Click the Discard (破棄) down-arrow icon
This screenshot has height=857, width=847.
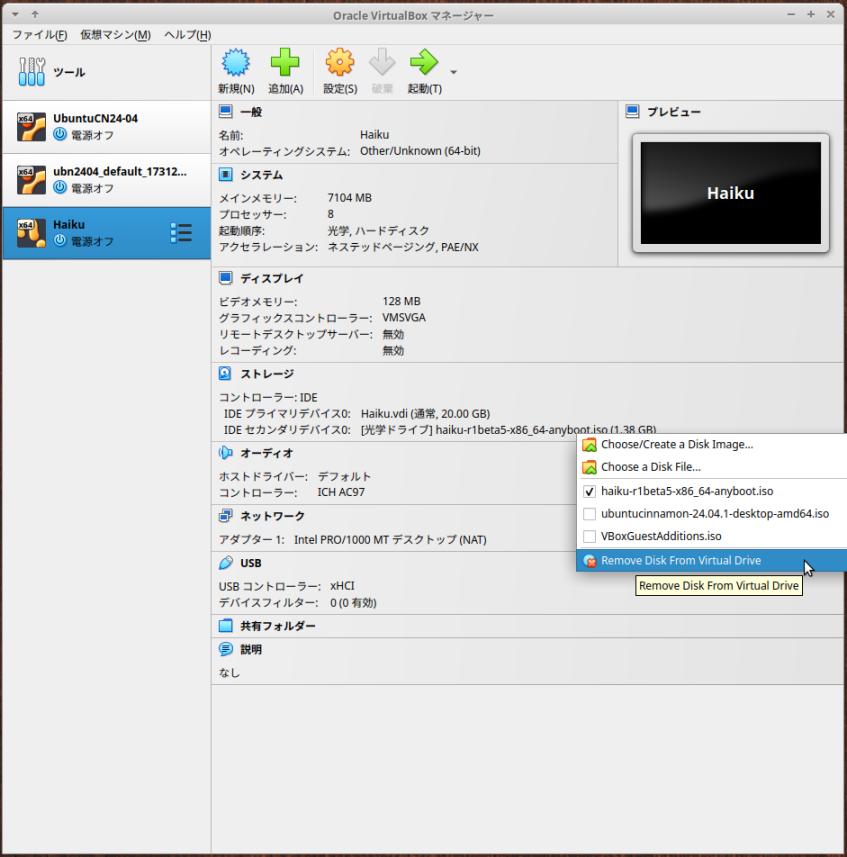[382, 62]
